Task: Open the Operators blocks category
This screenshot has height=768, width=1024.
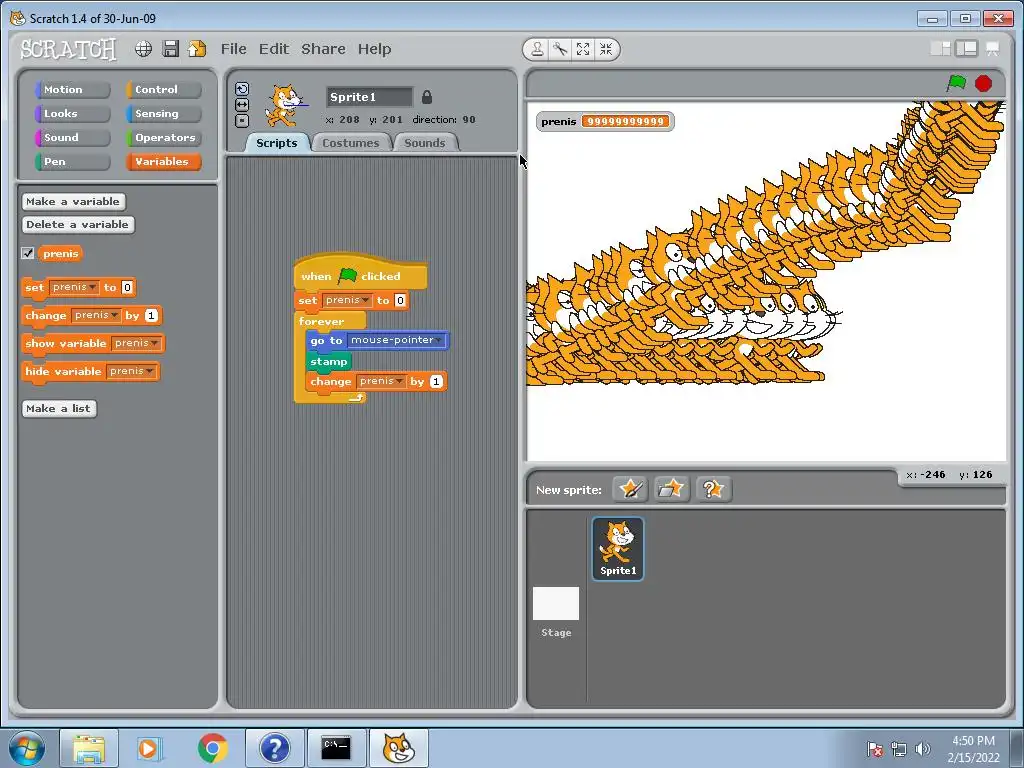Action: click(x=163, y=138)
